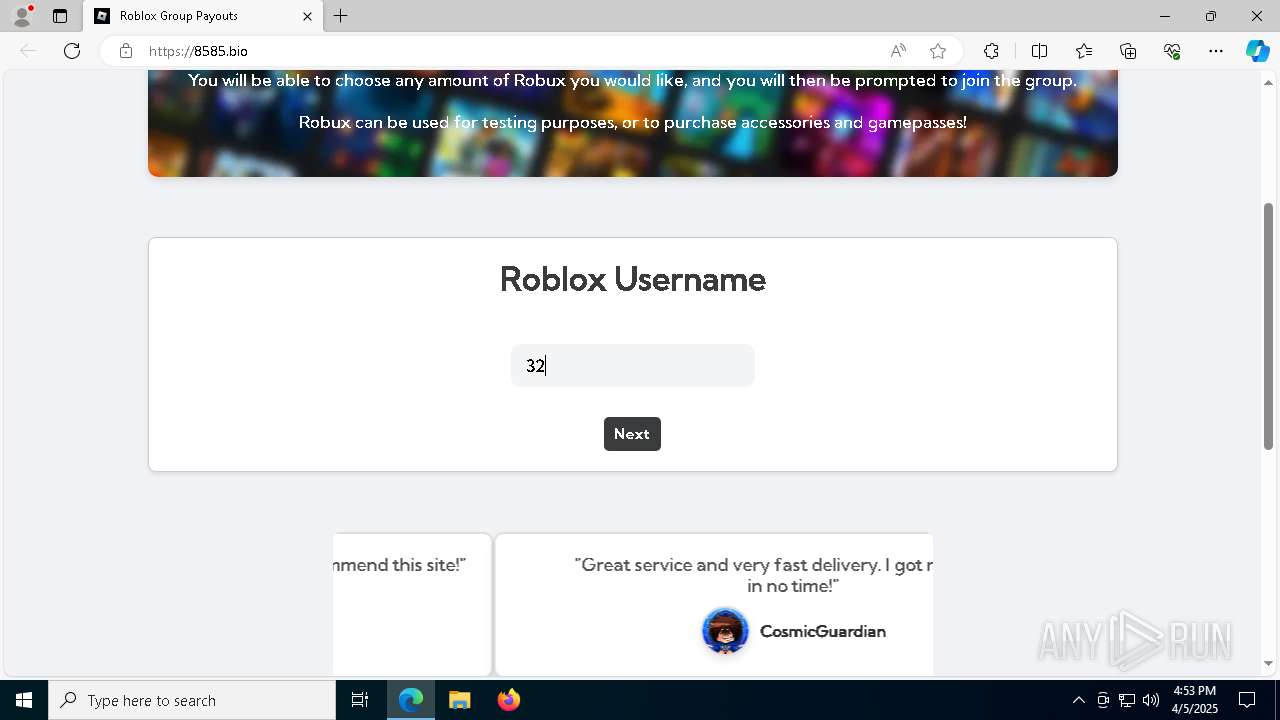Open a new tab with plus button
The image size is (1280, 720).
(341, 16)
